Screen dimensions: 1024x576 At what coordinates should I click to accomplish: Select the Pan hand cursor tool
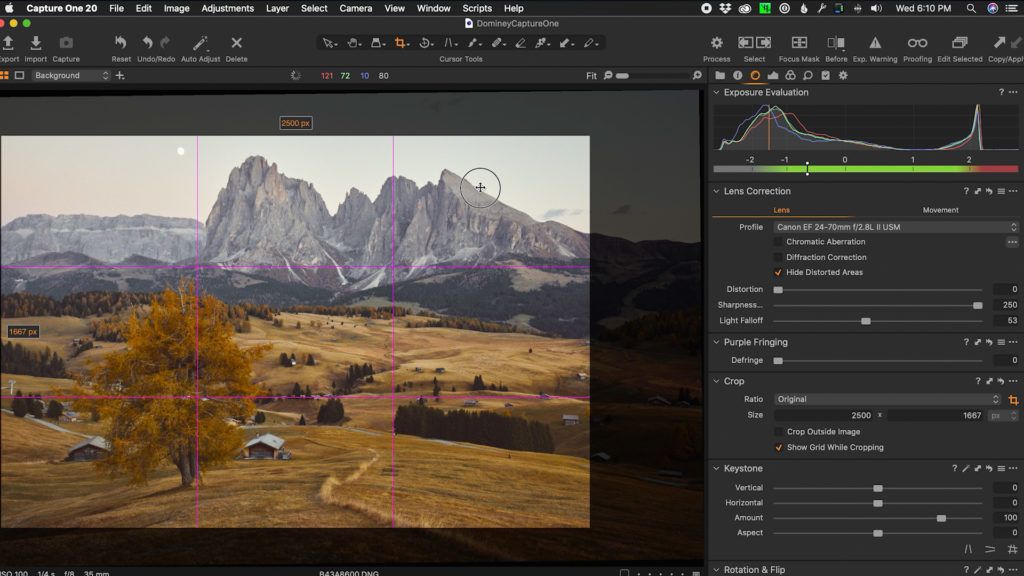[x=354, y=43]
